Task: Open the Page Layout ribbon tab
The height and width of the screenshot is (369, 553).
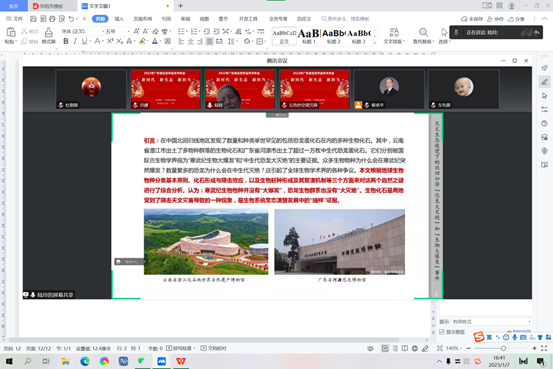Action: pos(142,19)
